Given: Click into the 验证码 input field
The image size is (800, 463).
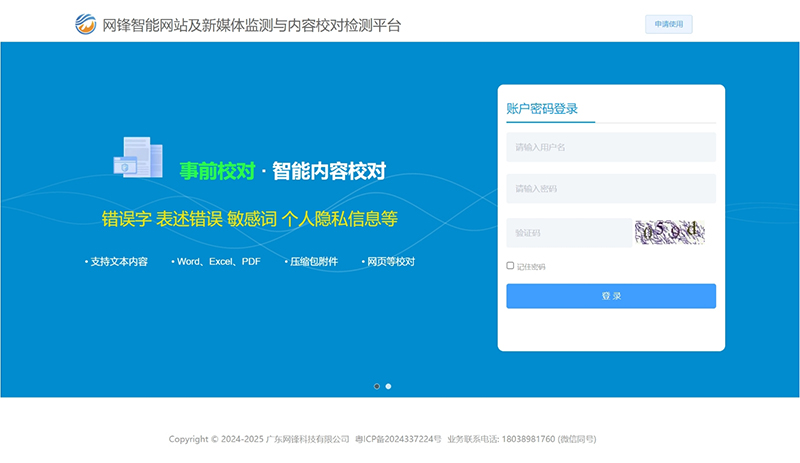Looking at the screenshot, I should 567,233.
